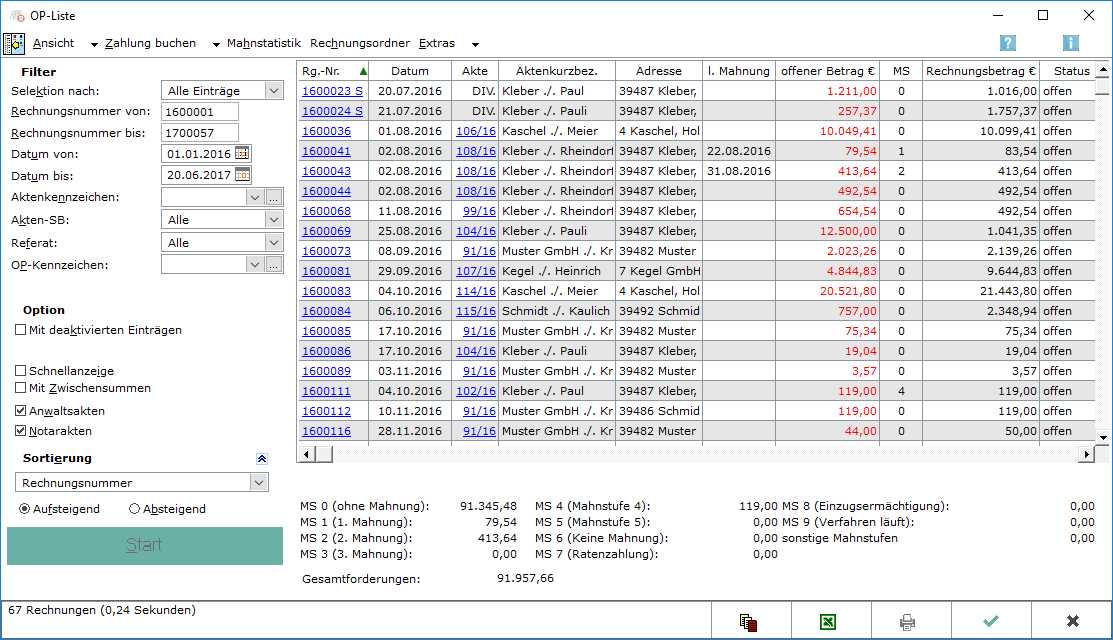Select the Aufsteigend radio button

pos(25,509)
